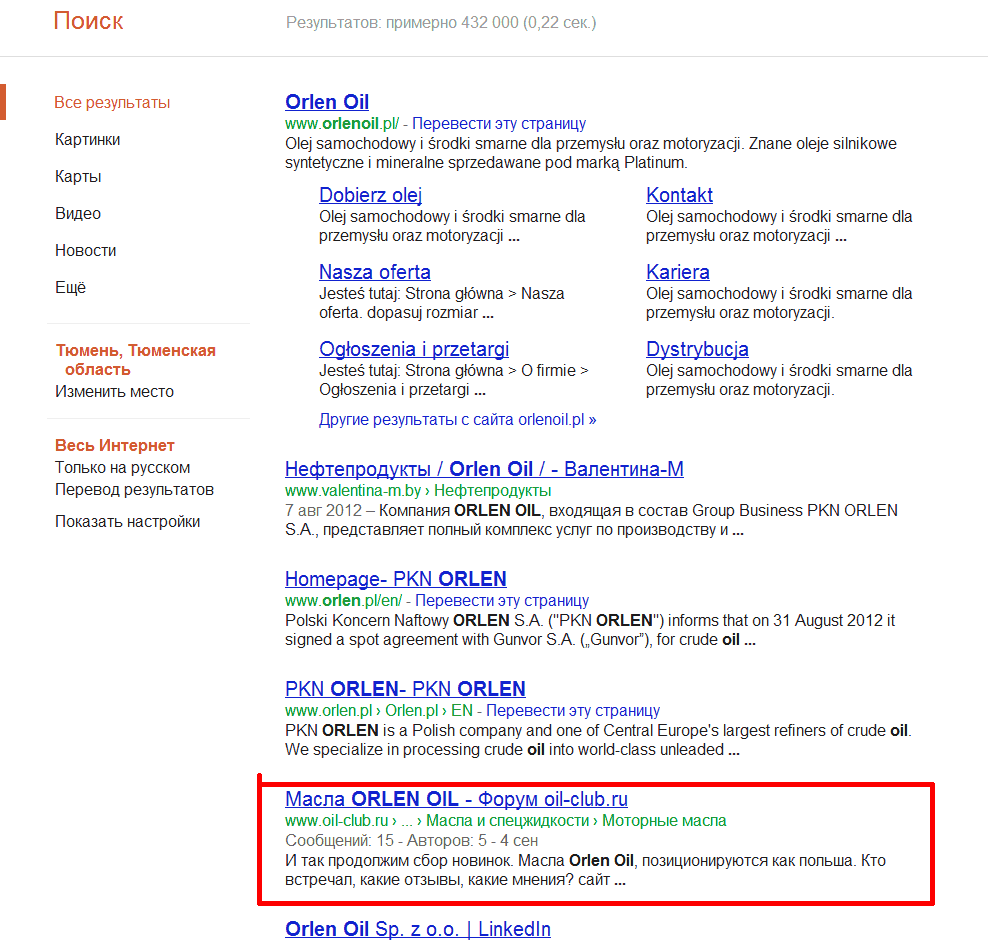Open the Dystrybucja sitelink
The height and width of the screenshot is (941, 988).
pos(698,349)
